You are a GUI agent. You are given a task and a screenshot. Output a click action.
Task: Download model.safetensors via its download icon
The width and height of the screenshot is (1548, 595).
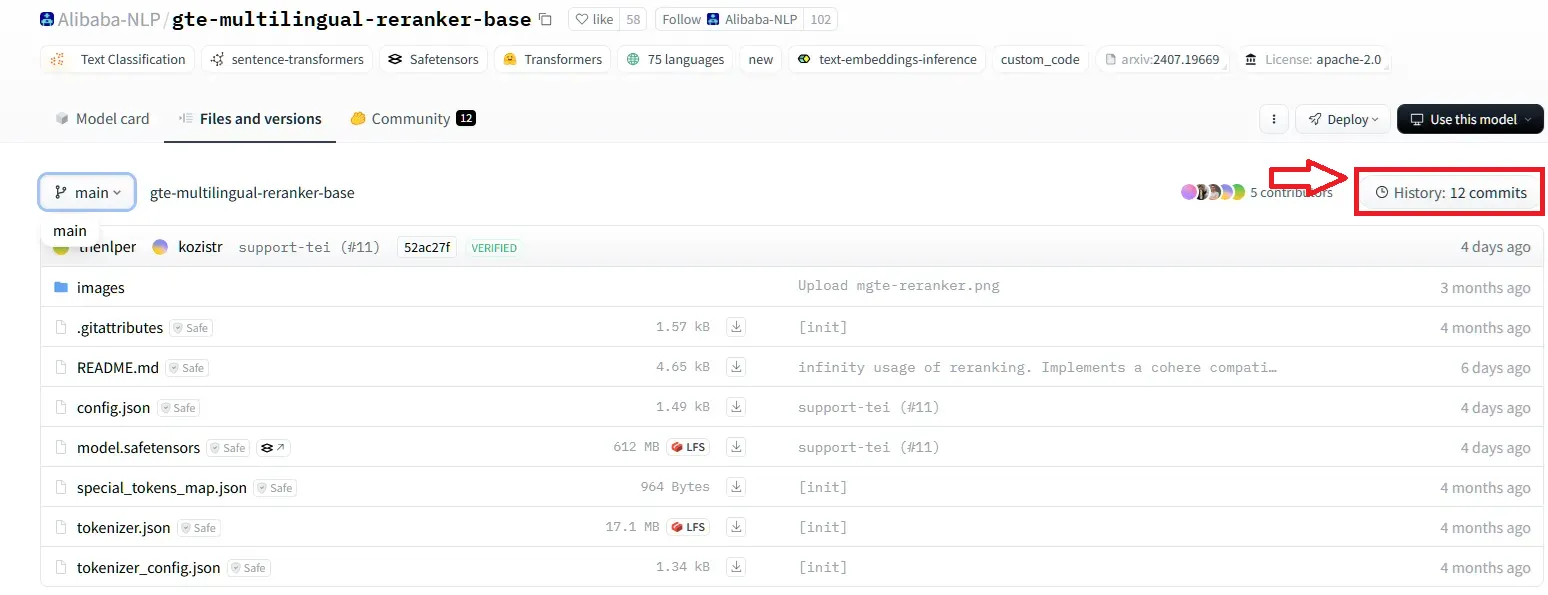(736, 447)
